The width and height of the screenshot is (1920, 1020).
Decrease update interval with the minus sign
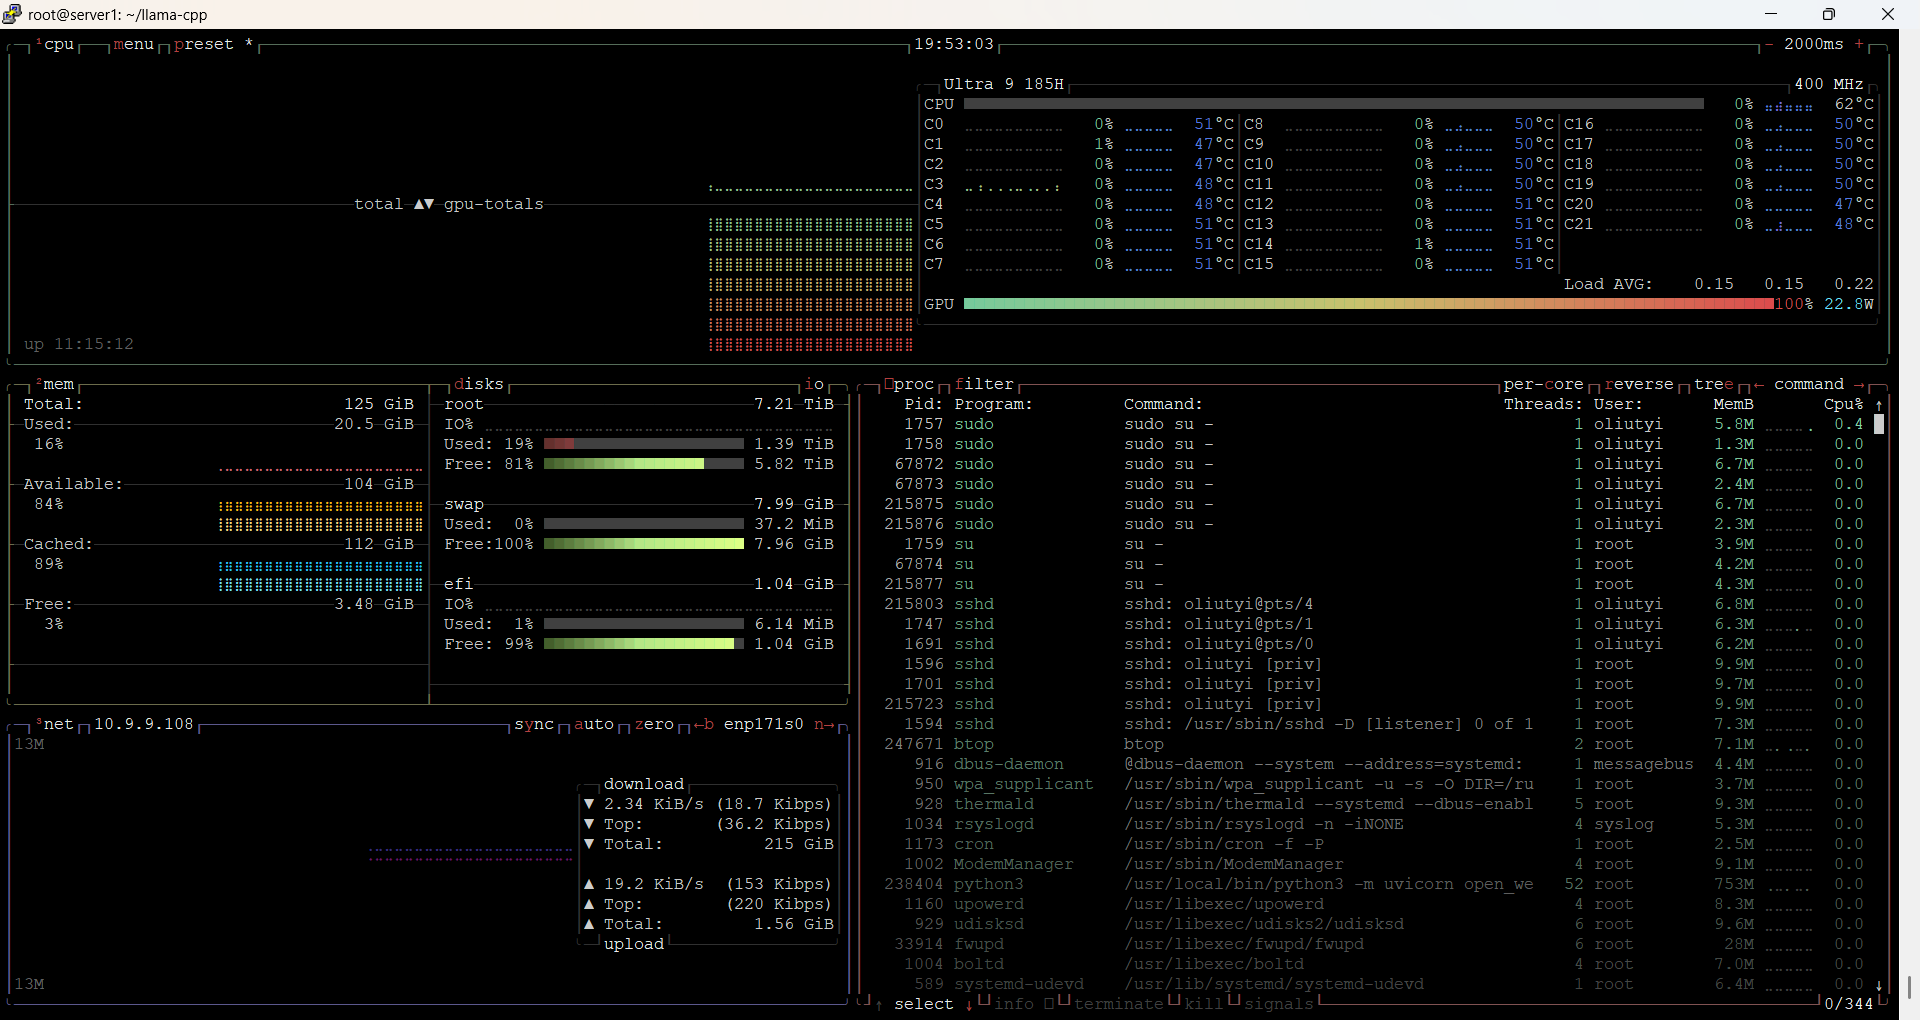[x=1769, y=44]
